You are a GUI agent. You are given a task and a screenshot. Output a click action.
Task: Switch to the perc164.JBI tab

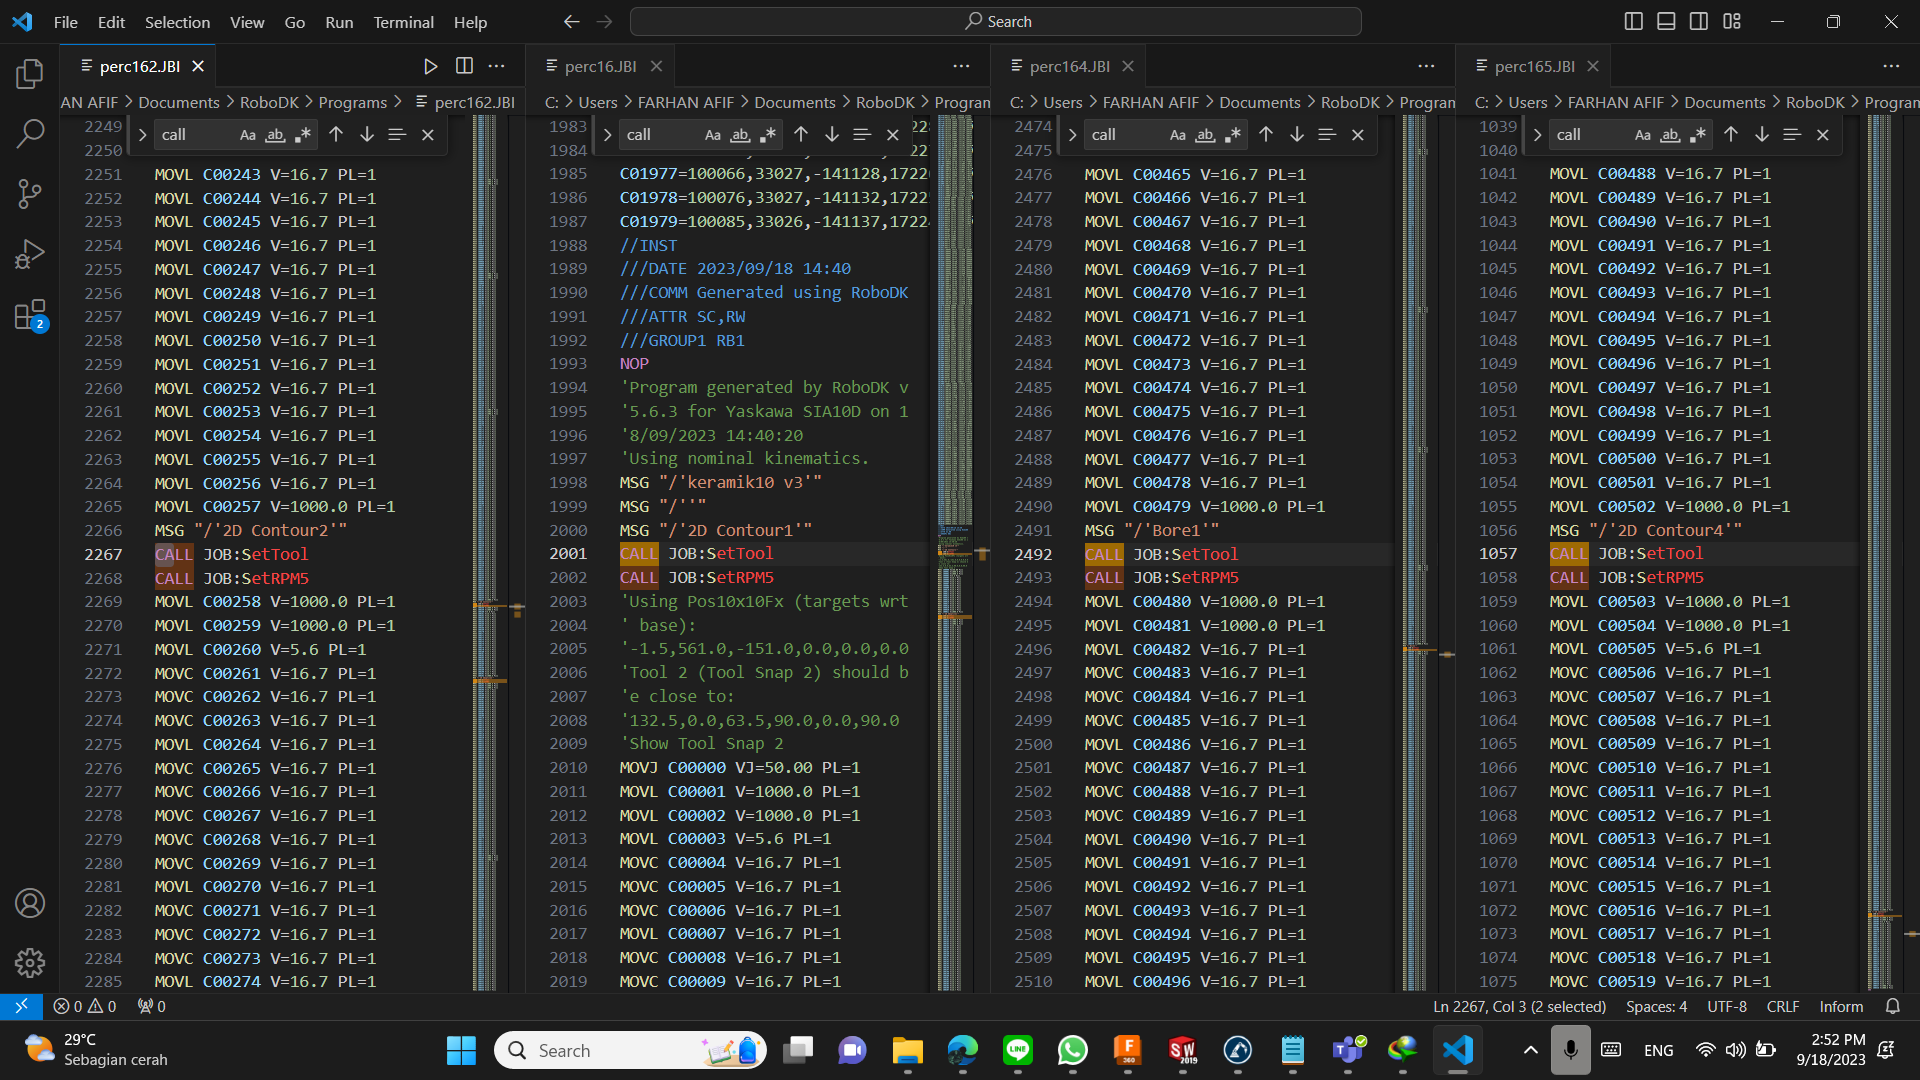[x=1069, y=66]
